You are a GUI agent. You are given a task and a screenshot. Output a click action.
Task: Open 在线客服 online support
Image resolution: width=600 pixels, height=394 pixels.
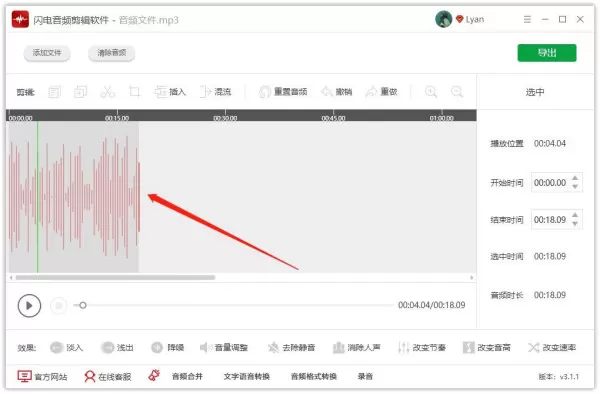pos(108,377)
